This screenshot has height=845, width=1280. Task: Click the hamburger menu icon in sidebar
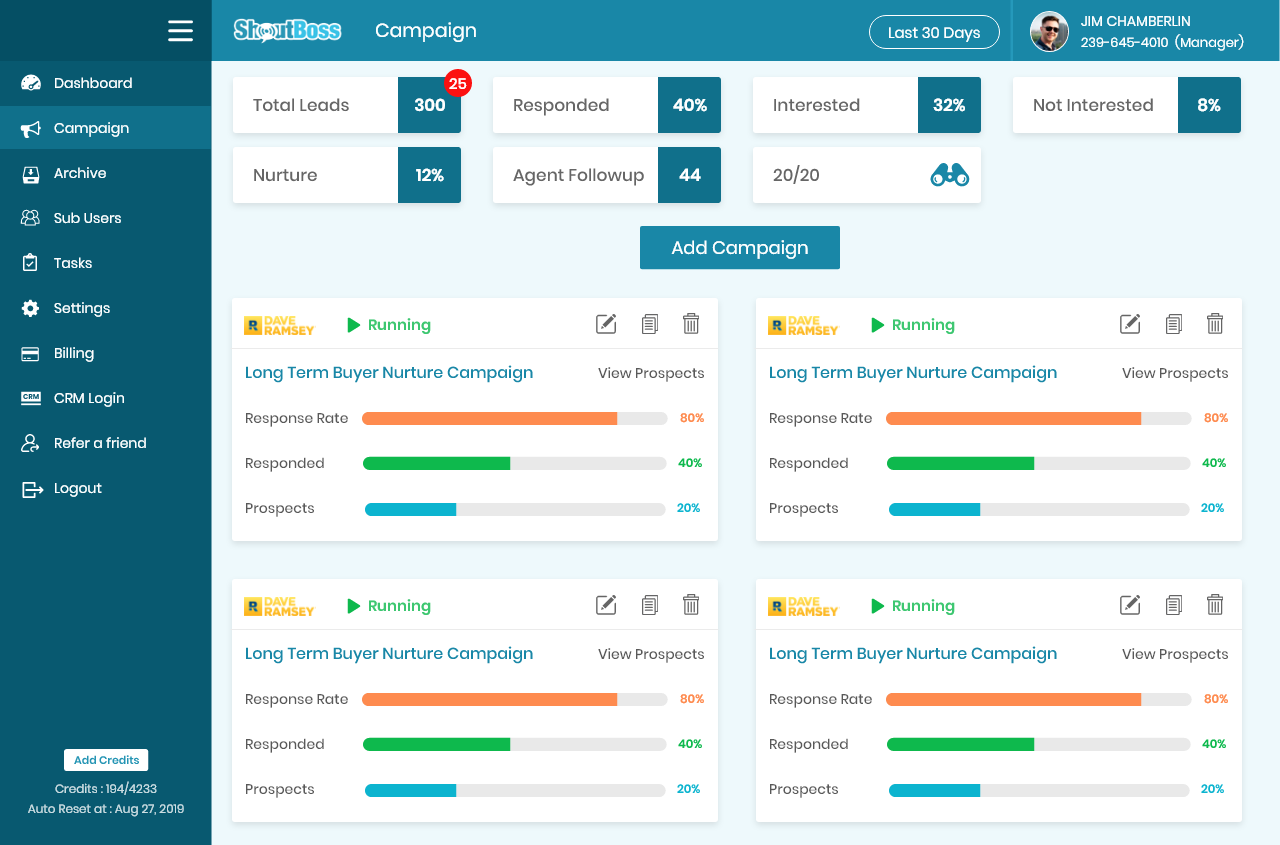(181, 31)
